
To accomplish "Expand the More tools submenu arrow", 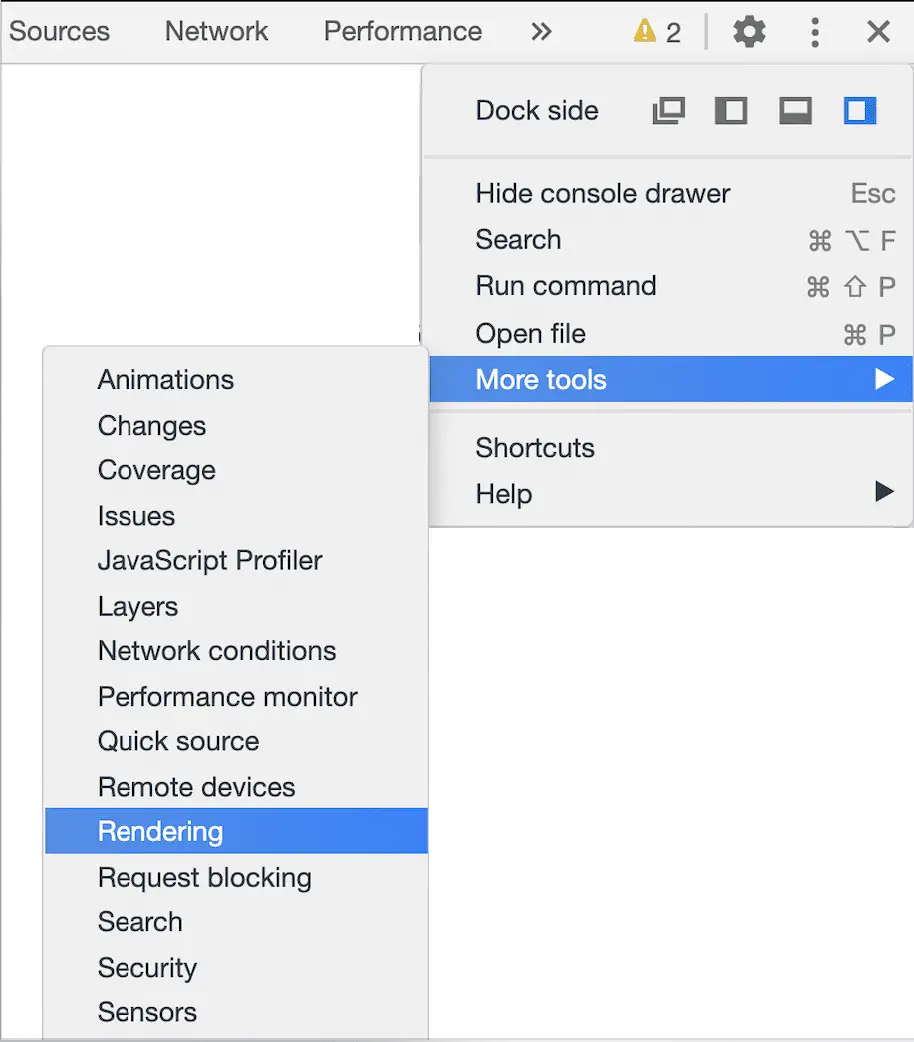I will pos(884,379).
